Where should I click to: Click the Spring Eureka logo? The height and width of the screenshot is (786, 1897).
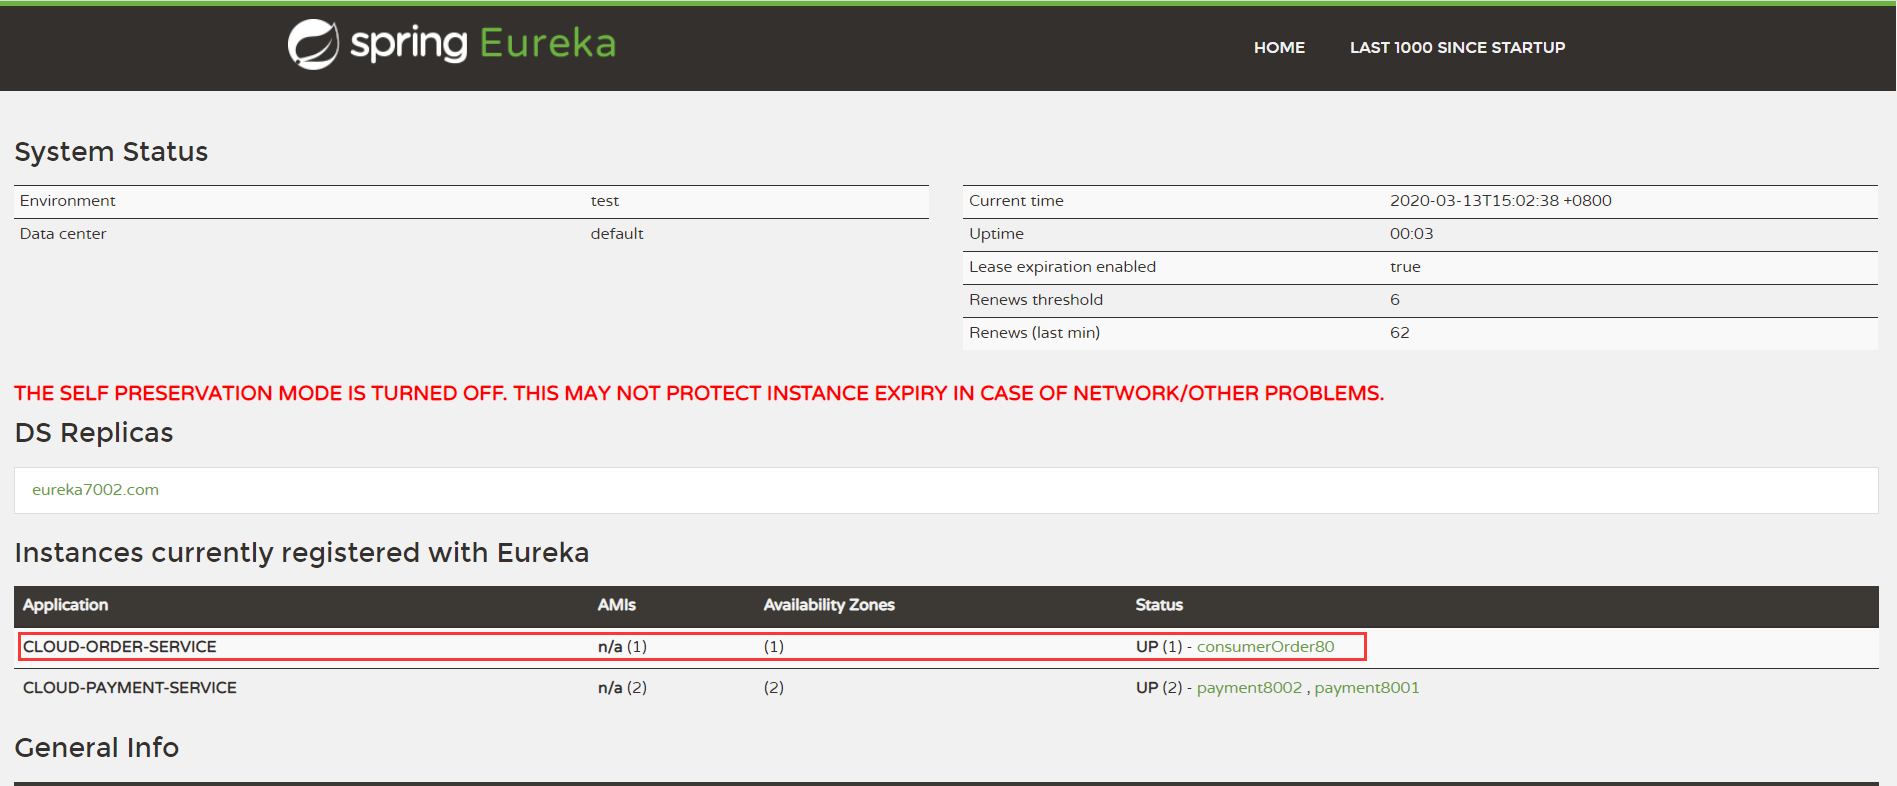tap(452, 44)
